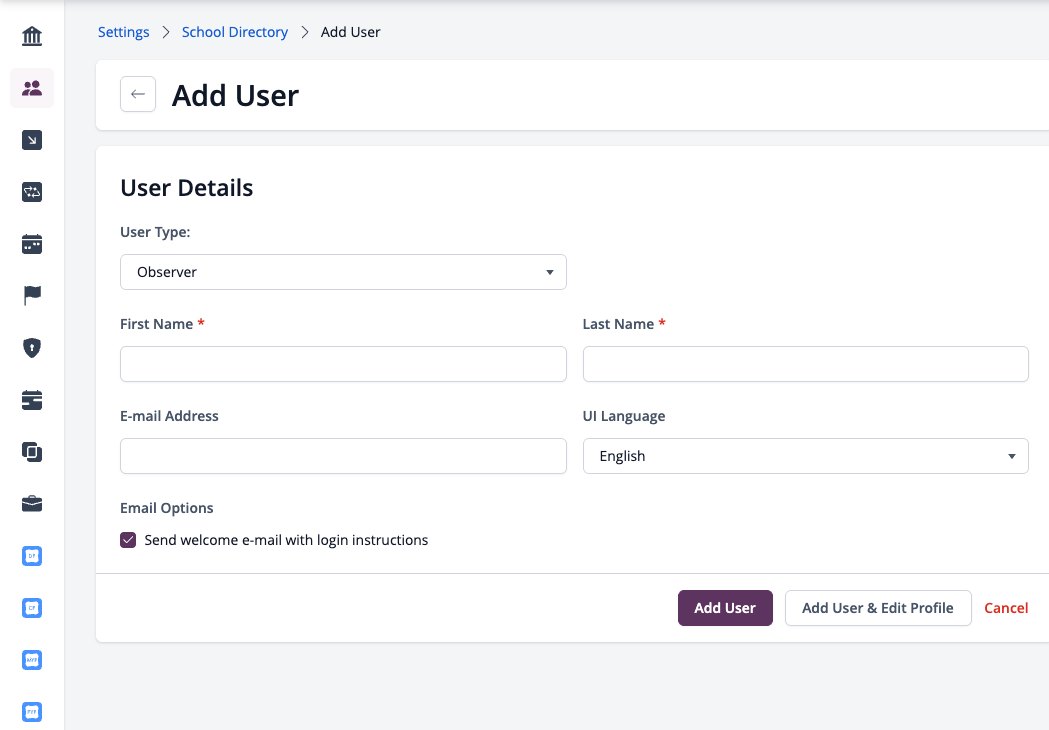
Task: Uncheck Send welcome e-mail with login instructions
Action: pyautogui.click(x=128, y=540)
